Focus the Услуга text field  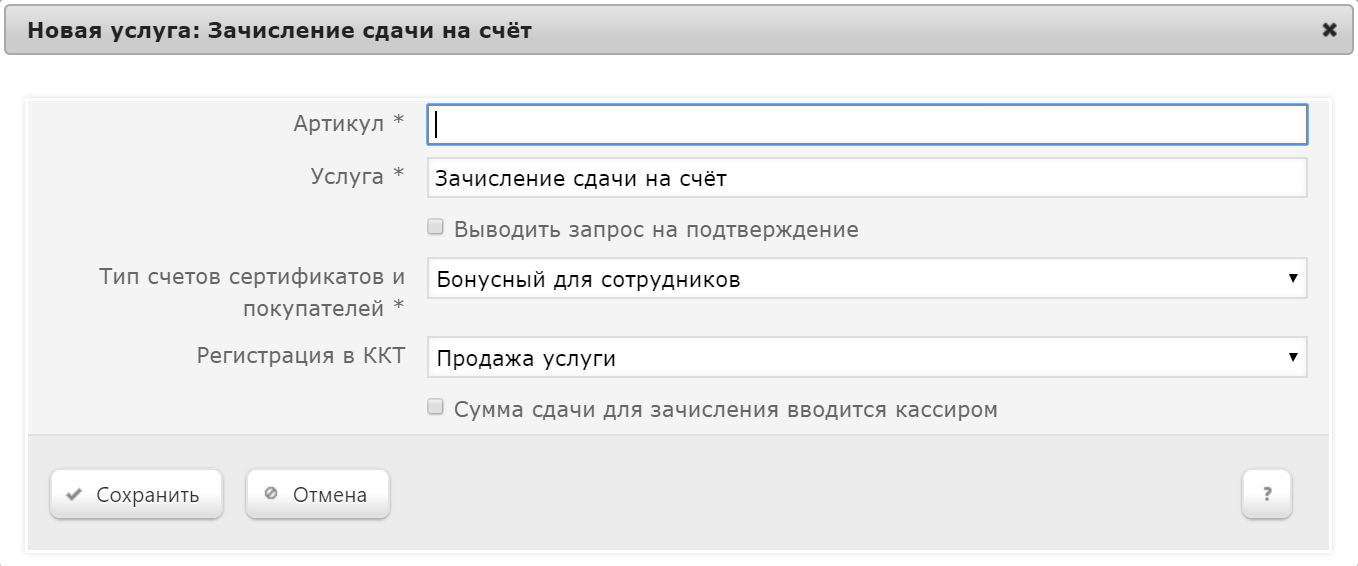(867, 178)
